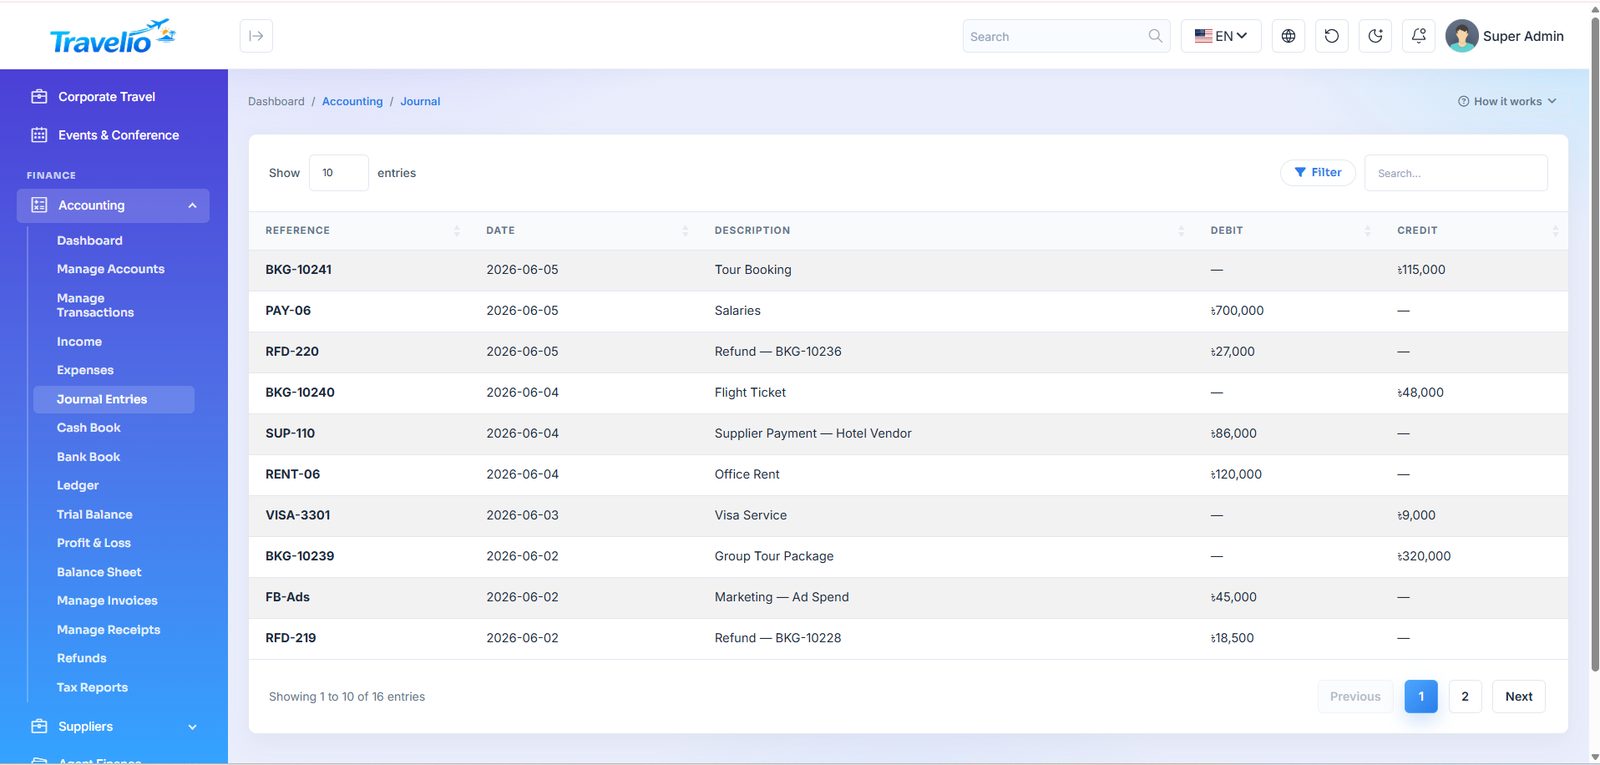
Task: Sort by Date column arrows
Action: click(x=685, y=230)
